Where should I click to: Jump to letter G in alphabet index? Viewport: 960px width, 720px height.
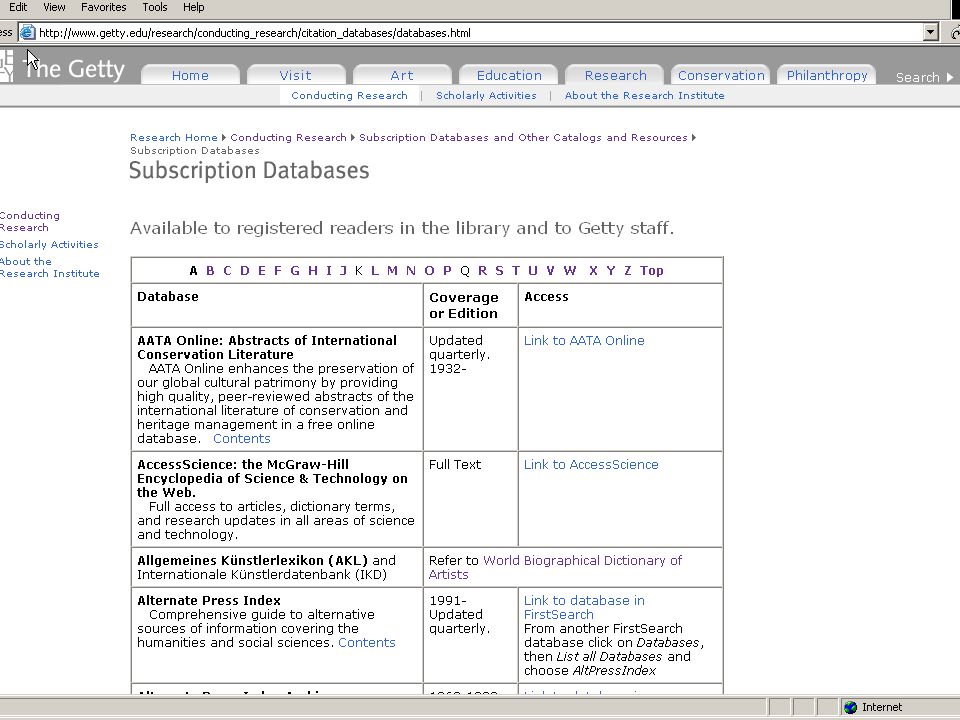(x=294, y=271)
